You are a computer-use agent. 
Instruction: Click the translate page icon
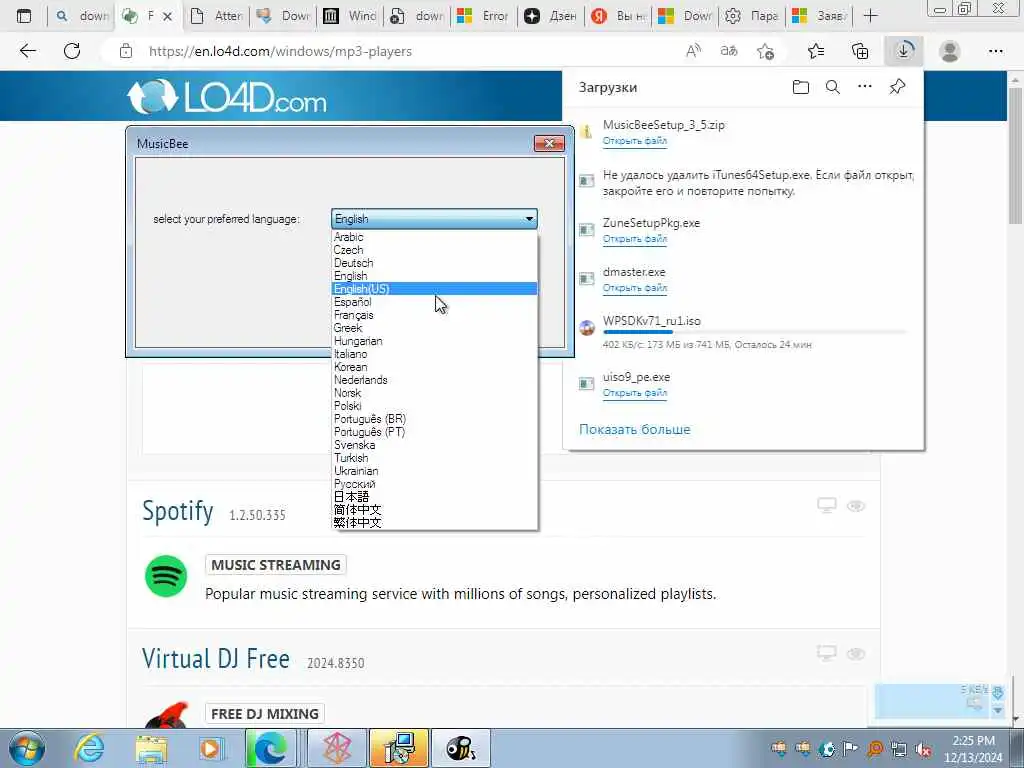729,51
